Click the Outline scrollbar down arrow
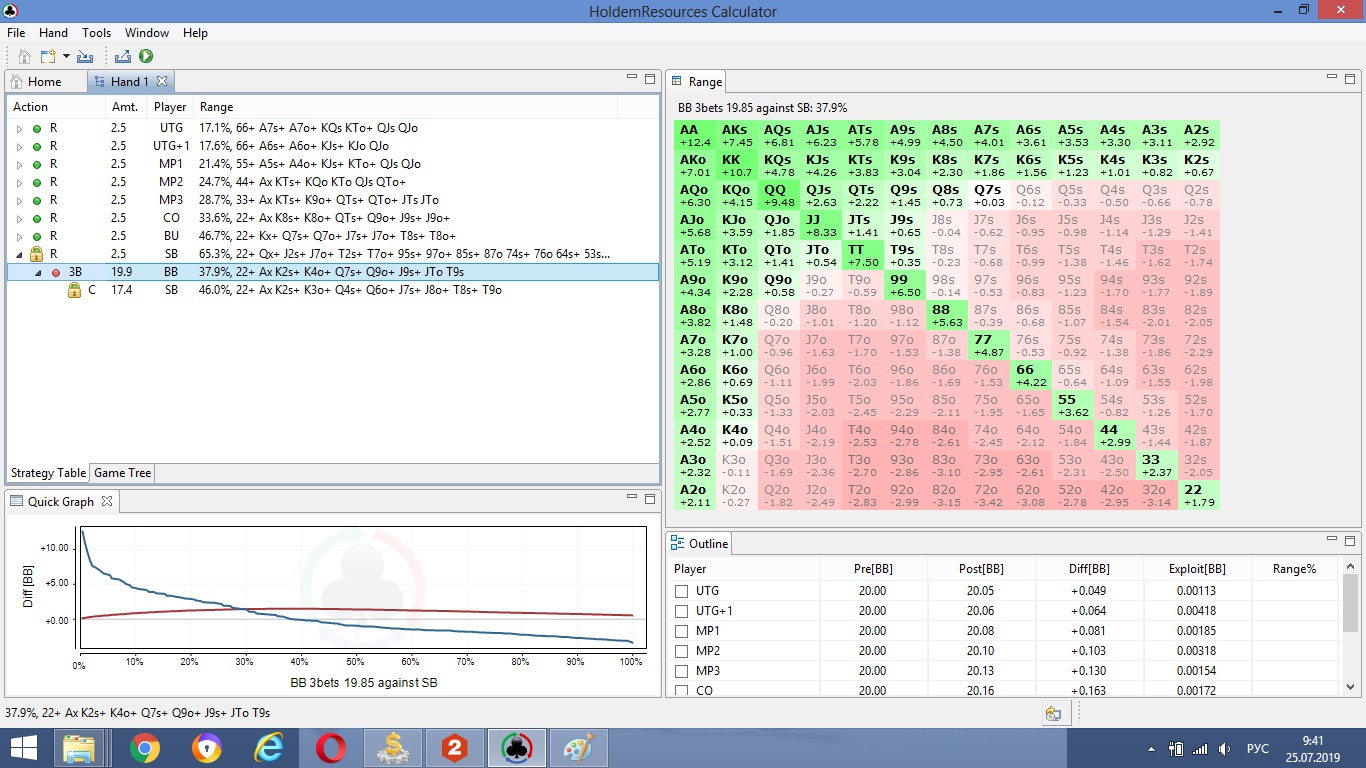Image resolution: width=1366 pixels, height=768 pixels. click(1350, 687)
